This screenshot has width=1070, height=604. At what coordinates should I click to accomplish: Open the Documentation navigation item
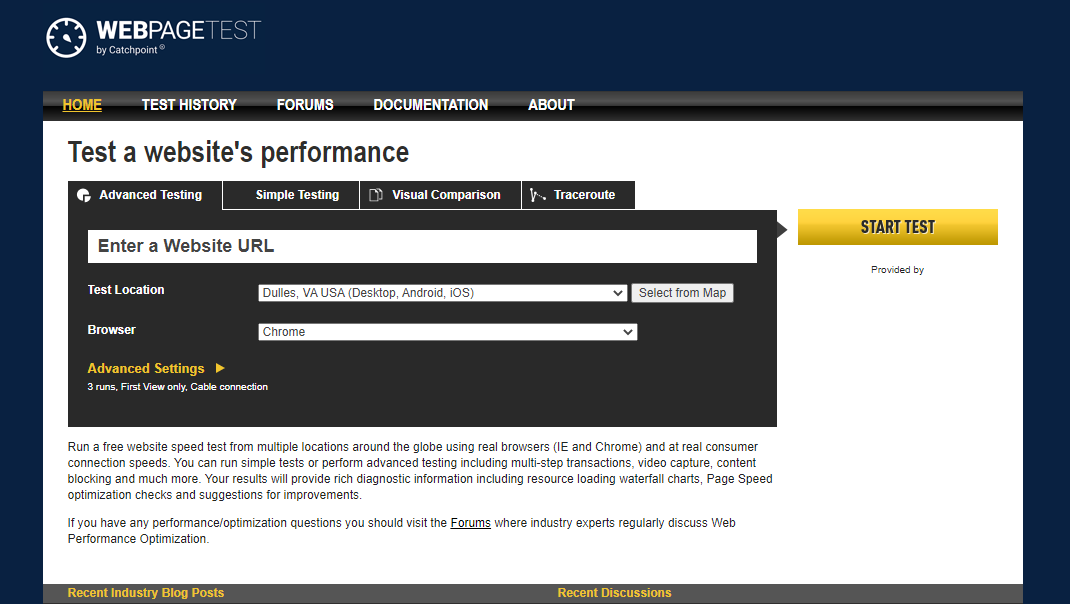tap(431, 105)
